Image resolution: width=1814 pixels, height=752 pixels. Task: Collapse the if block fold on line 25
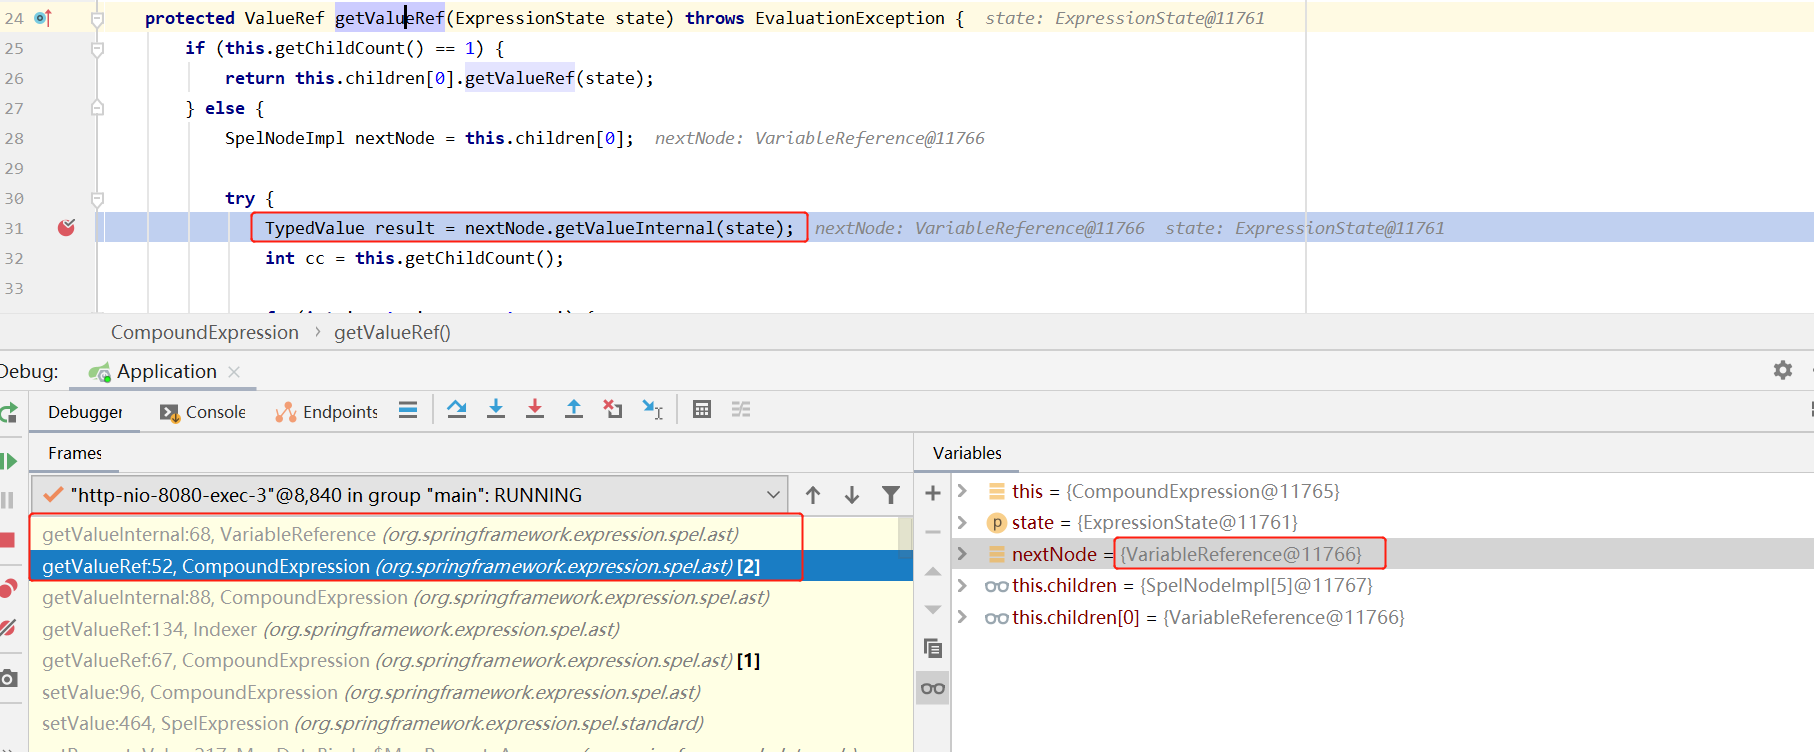point(97,48)
